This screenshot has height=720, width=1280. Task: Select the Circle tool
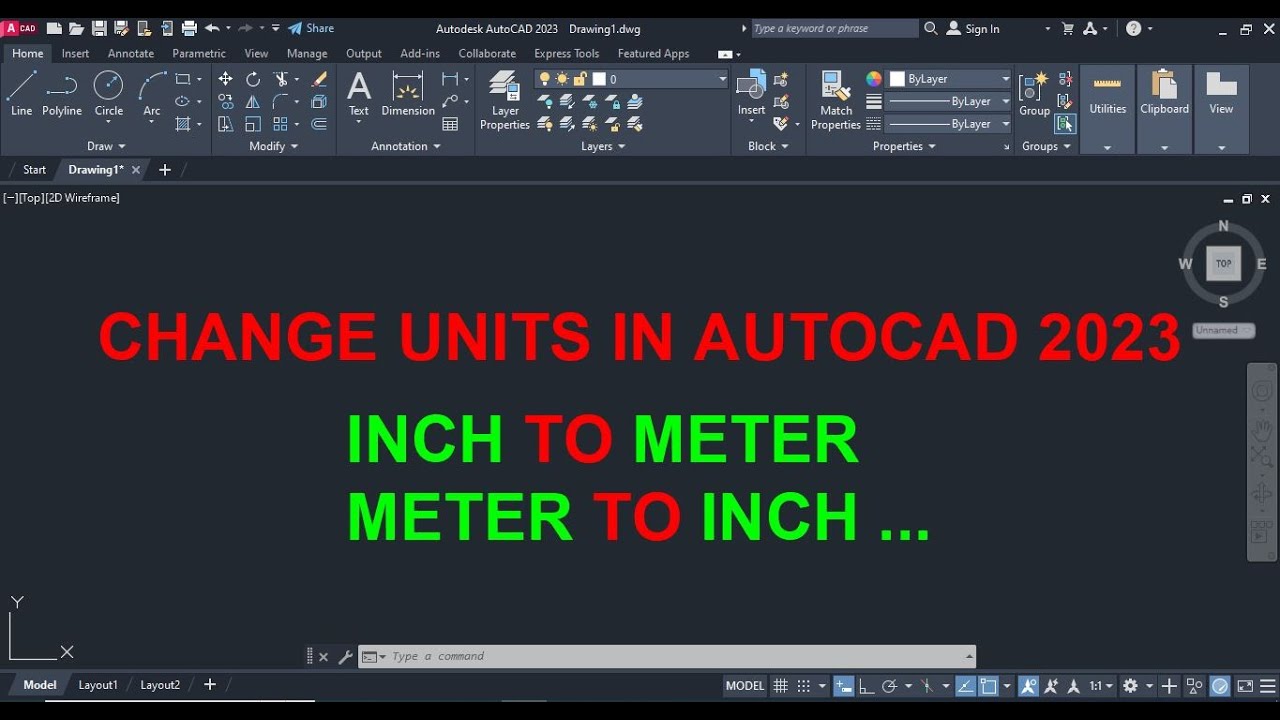(108, 93)
